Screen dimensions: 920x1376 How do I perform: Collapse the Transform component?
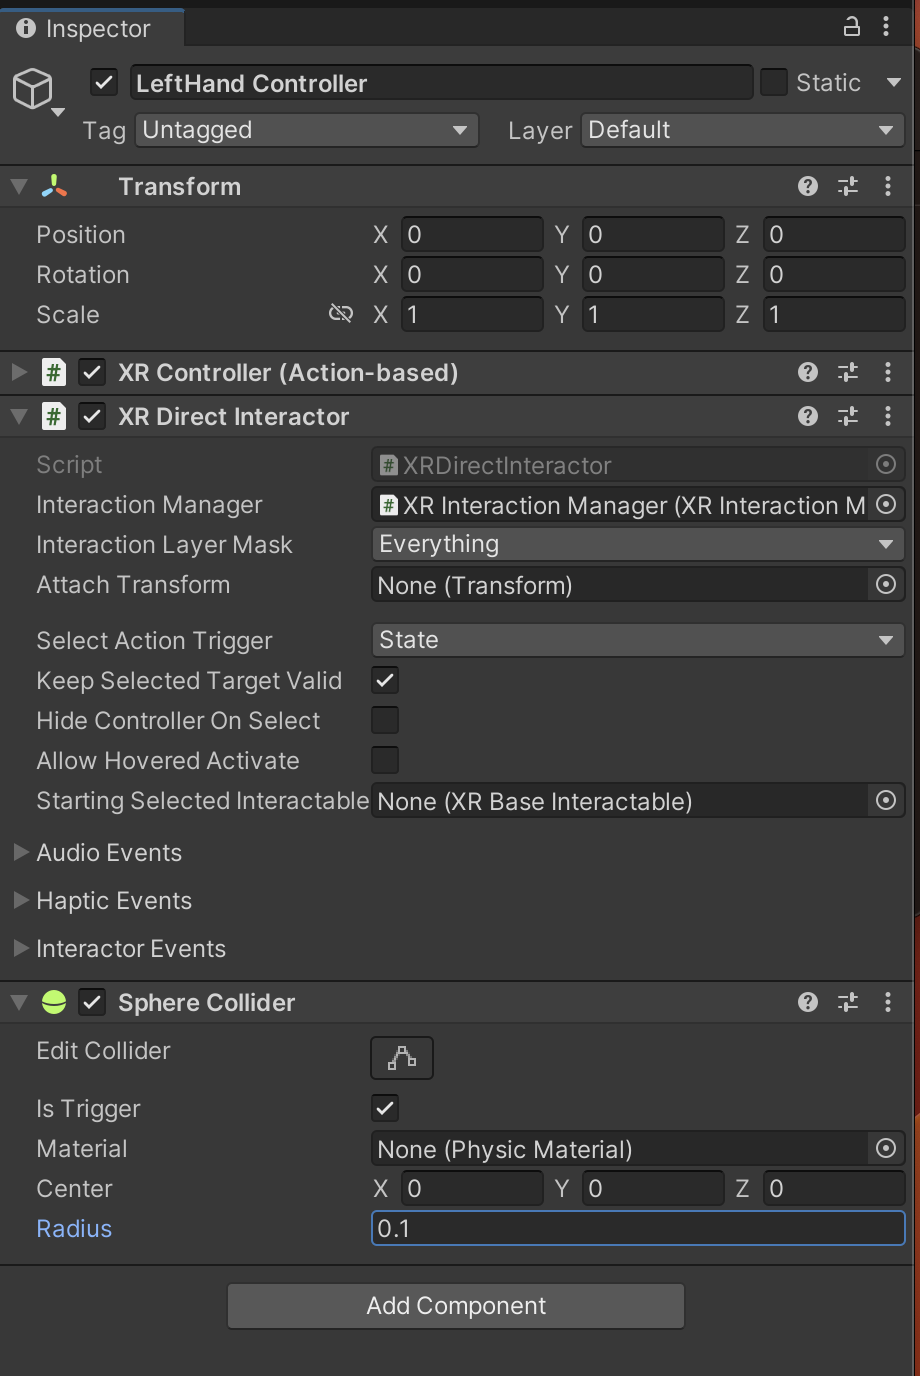[x=19, y=186]
